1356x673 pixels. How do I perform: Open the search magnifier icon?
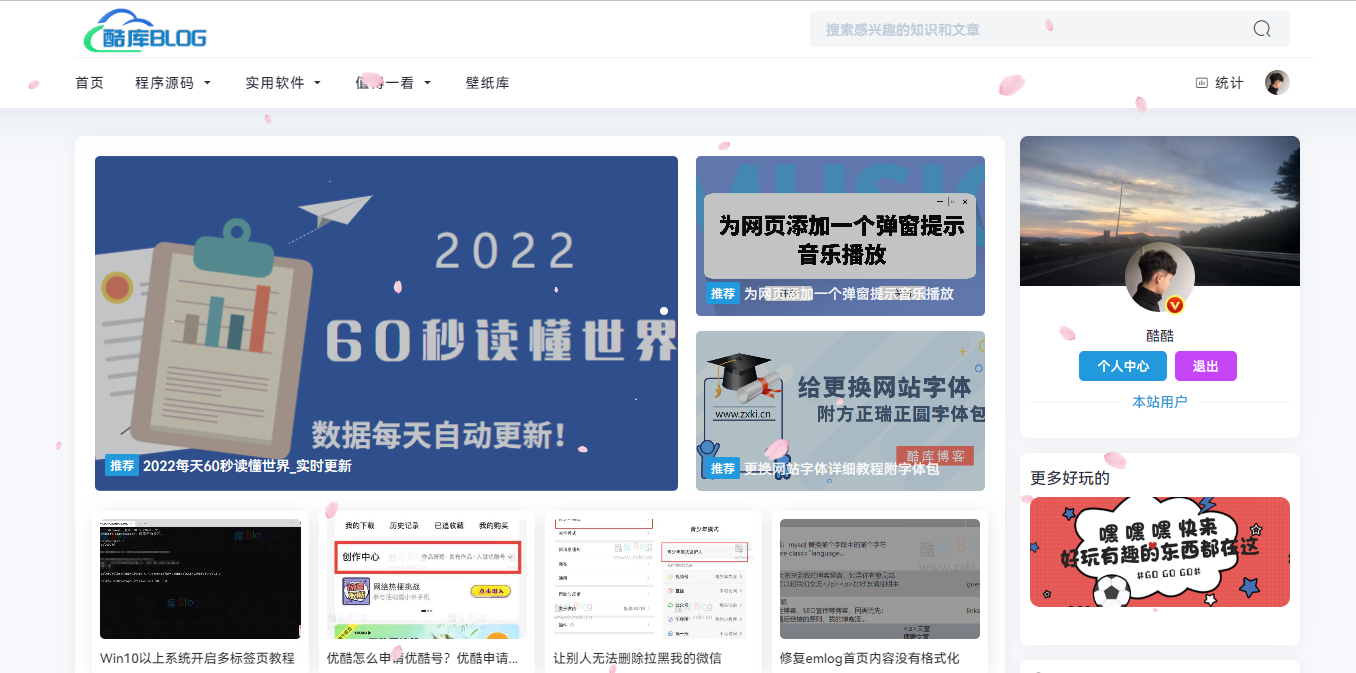coord(1261,29)
